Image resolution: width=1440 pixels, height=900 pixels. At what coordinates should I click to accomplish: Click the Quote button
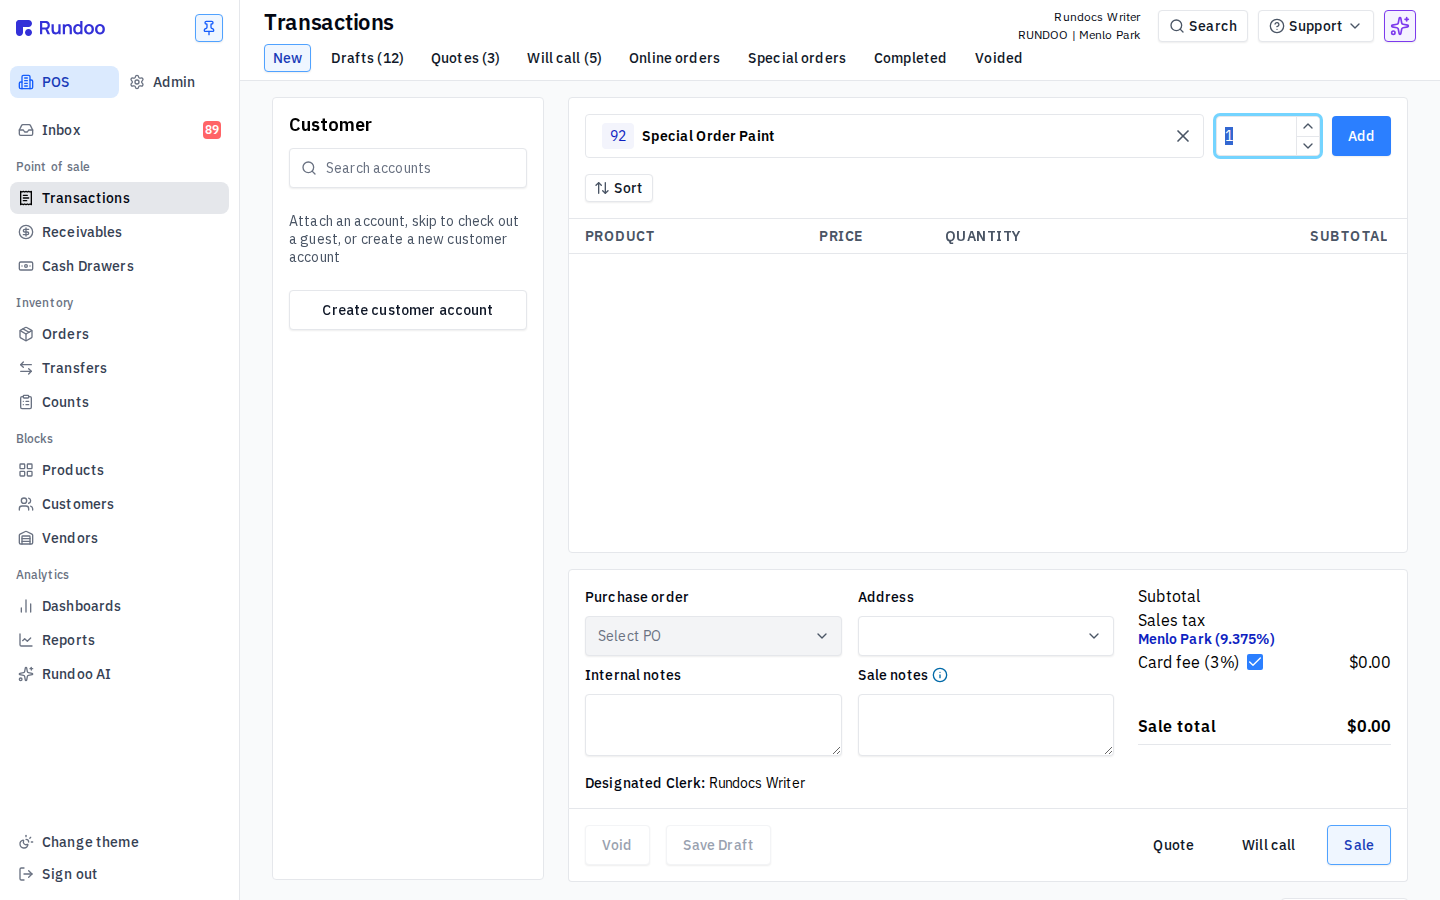[x=1173, y=845]
